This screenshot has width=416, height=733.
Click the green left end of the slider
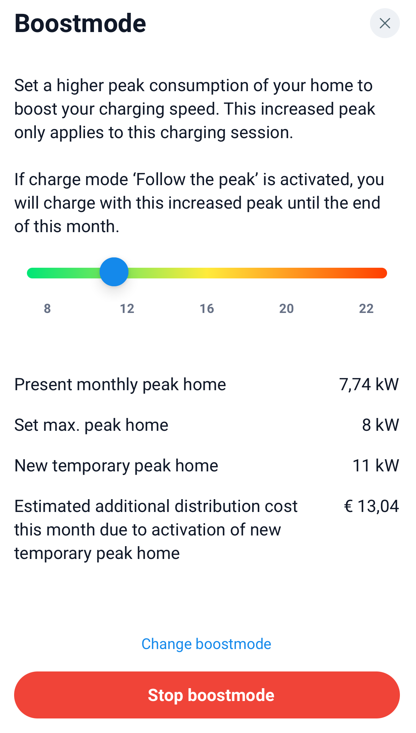click(34, 273)
